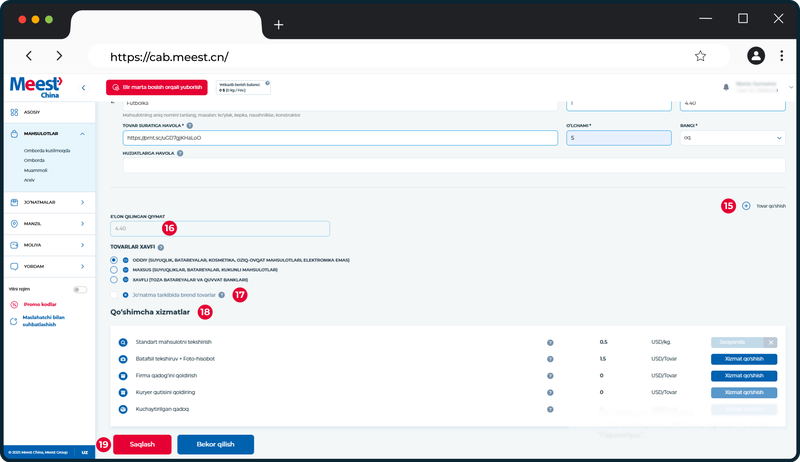
Task: Click the Tovar suratiga havola URL field
Action: [340, 138]
